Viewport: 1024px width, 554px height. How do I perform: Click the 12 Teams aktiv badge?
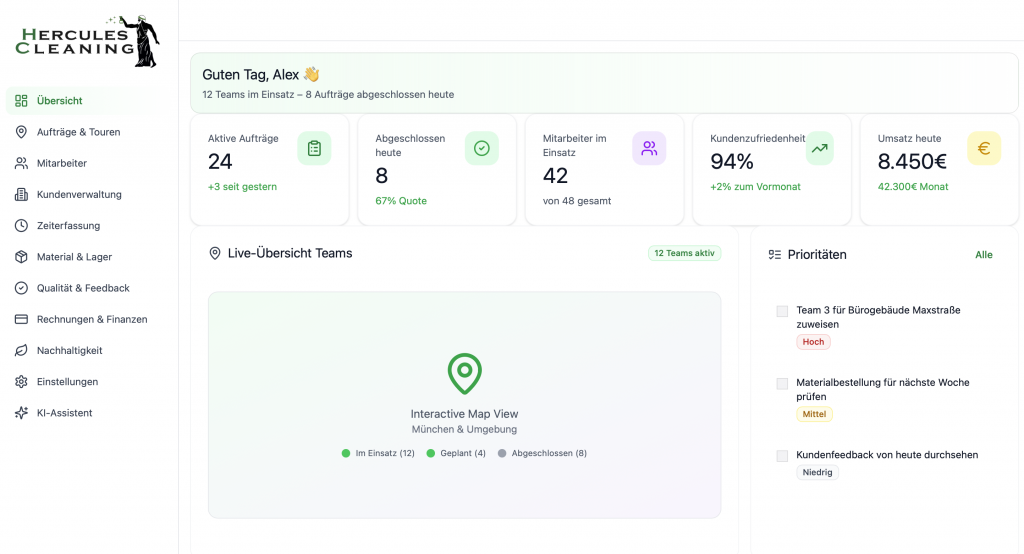pos(684,254)
